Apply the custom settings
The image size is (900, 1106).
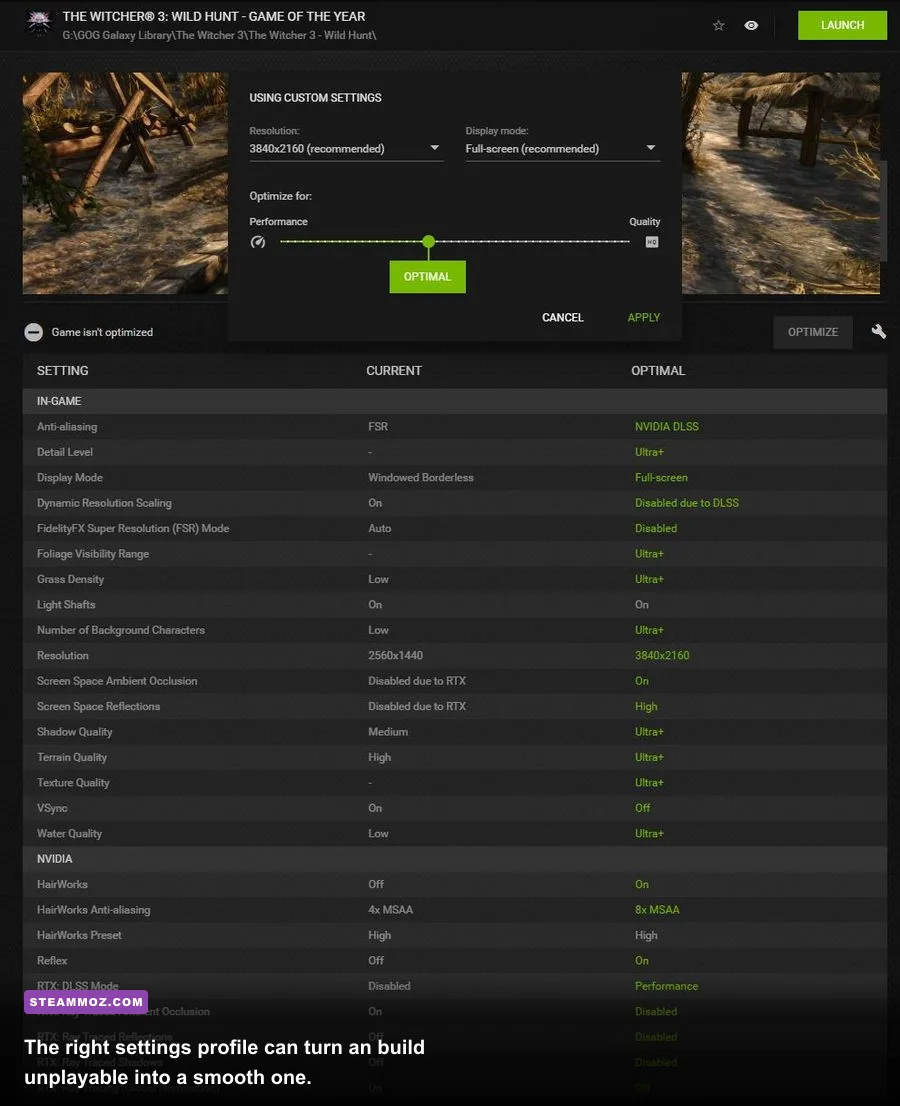[x=644, y=317]
